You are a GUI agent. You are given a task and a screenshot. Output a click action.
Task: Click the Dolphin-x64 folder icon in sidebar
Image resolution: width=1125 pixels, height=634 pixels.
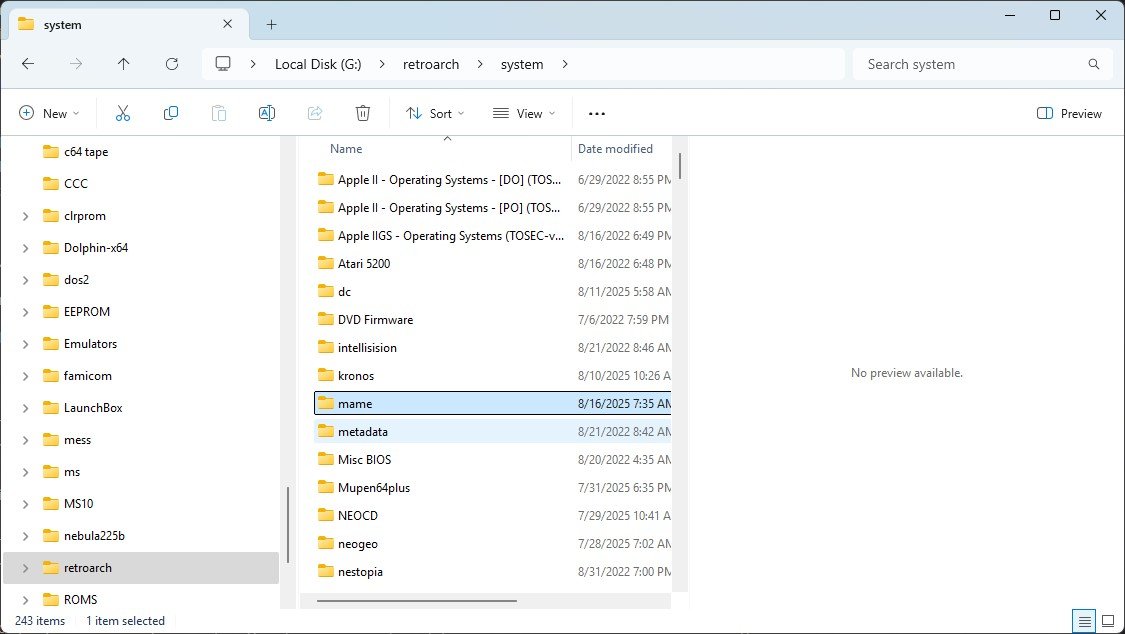51,247
